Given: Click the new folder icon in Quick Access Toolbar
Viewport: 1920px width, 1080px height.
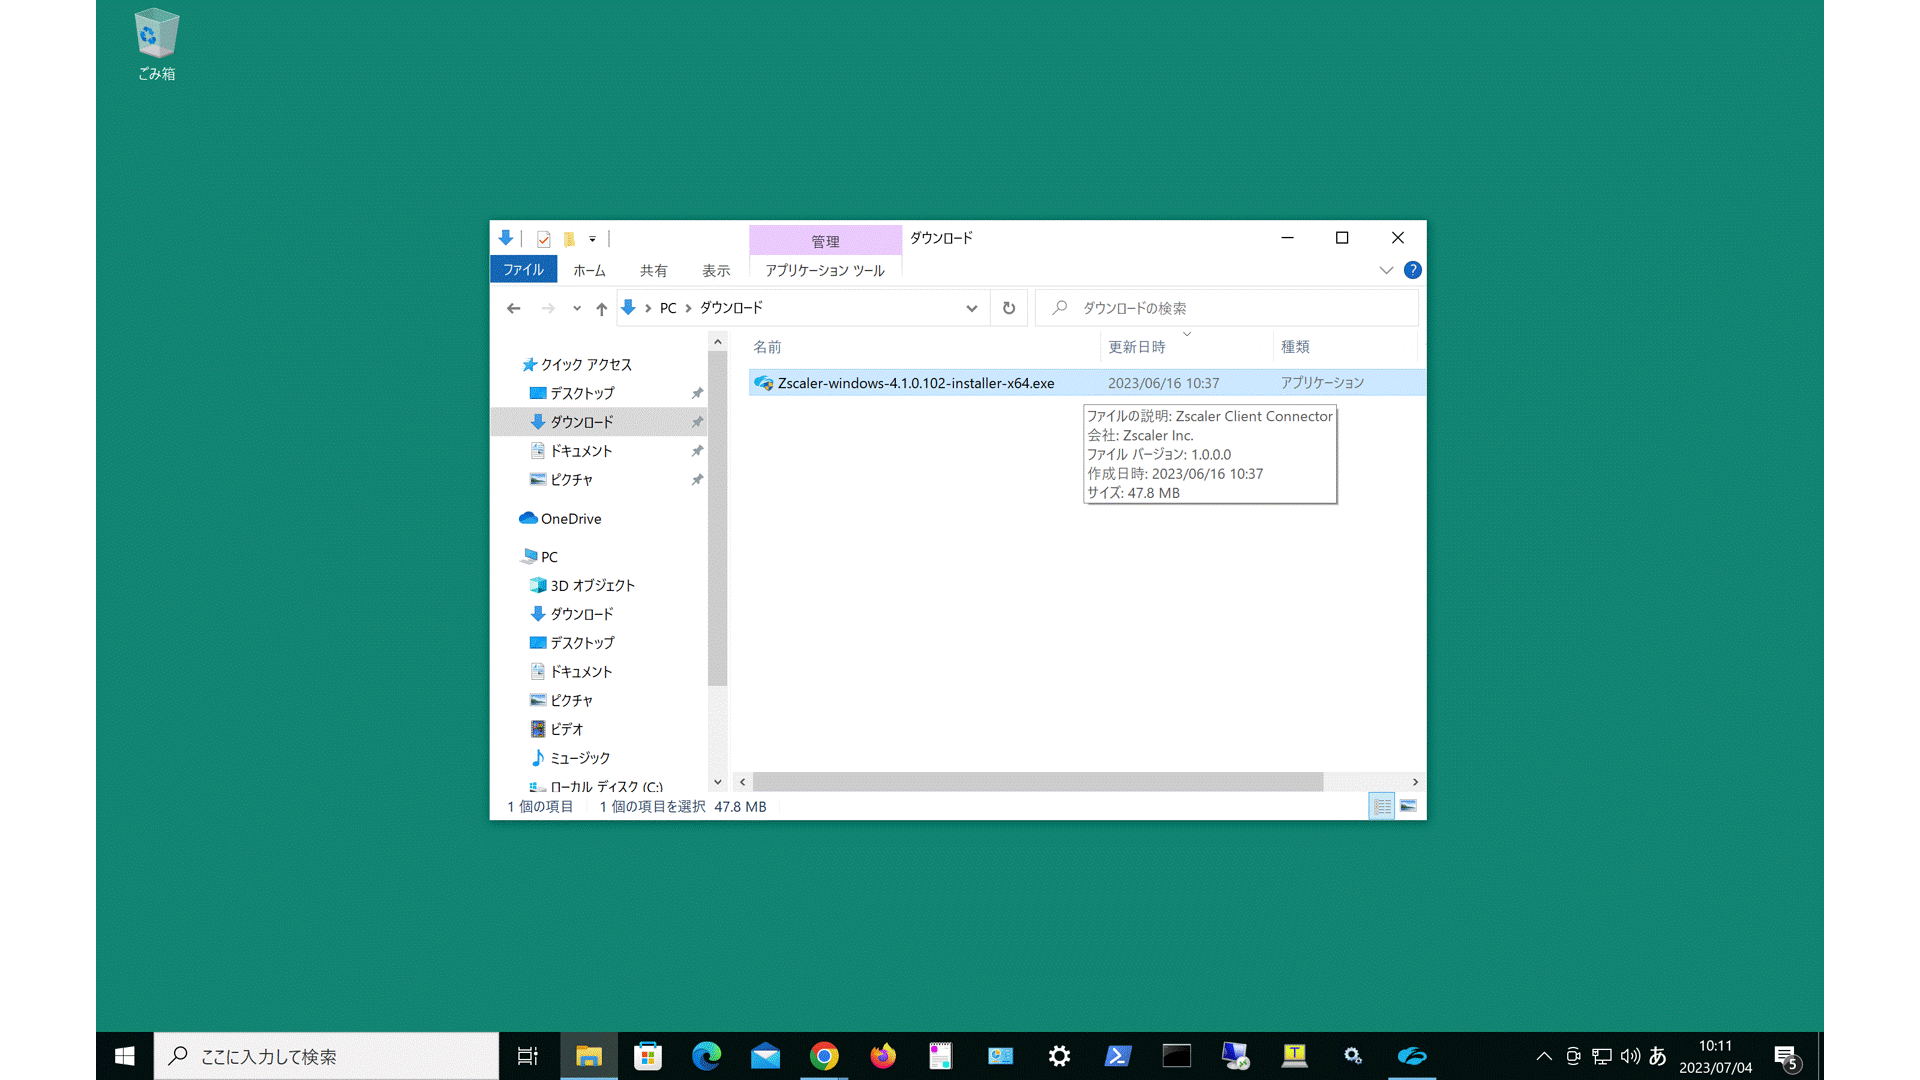Looking at the screenshot, I should 570,238.
